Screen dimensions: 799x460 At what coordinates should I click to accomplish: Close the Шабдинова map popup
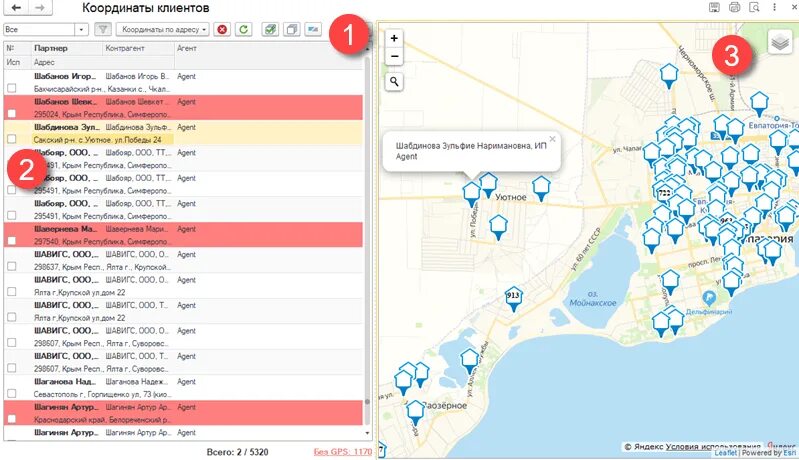click(552, 139)
